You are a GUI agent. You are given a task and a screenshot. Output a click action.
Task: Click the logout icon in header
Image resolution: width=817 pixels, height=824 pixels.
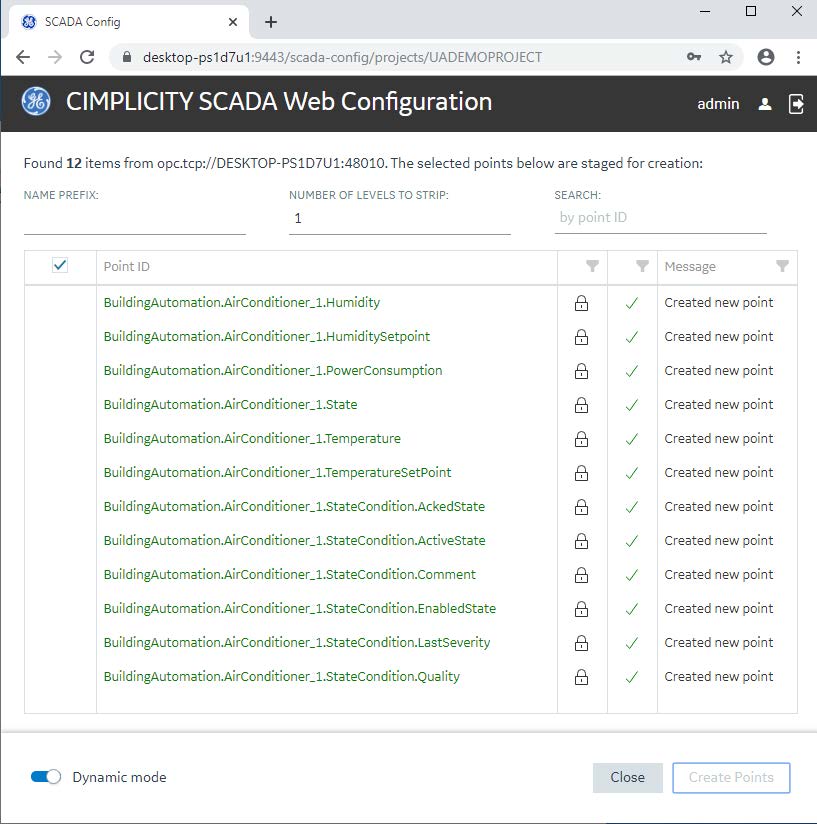(x=796, y=103)
